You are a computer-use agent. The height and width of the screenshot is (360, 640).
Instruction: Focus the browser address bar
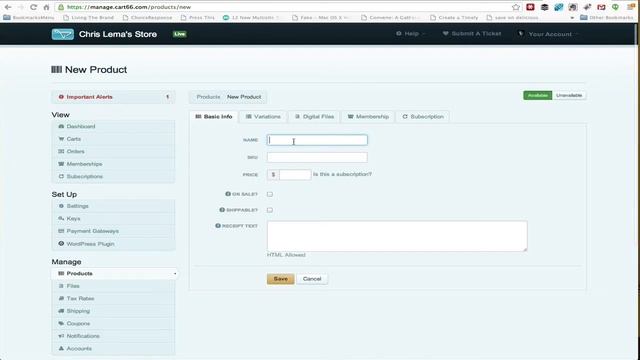[x=286, y=7]
